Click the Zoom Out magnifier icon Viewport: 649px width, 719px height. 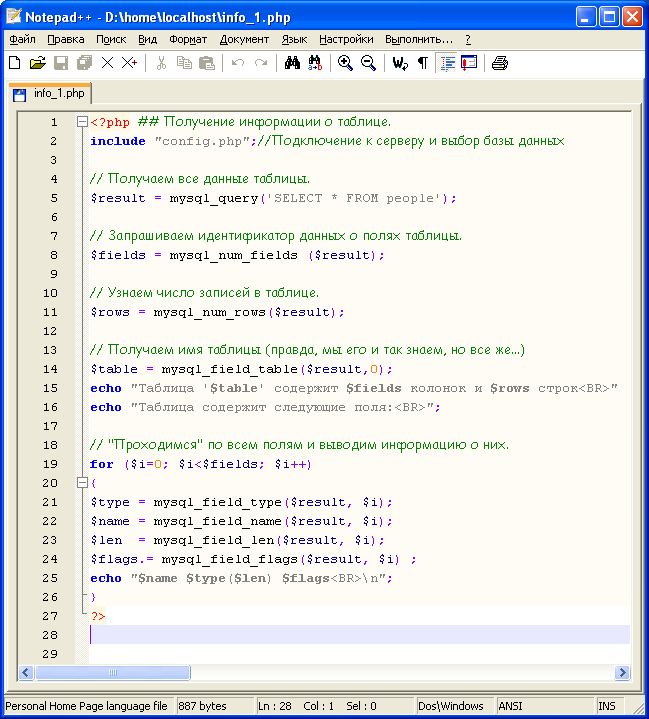pyautogui.click(x=368, y=63)
